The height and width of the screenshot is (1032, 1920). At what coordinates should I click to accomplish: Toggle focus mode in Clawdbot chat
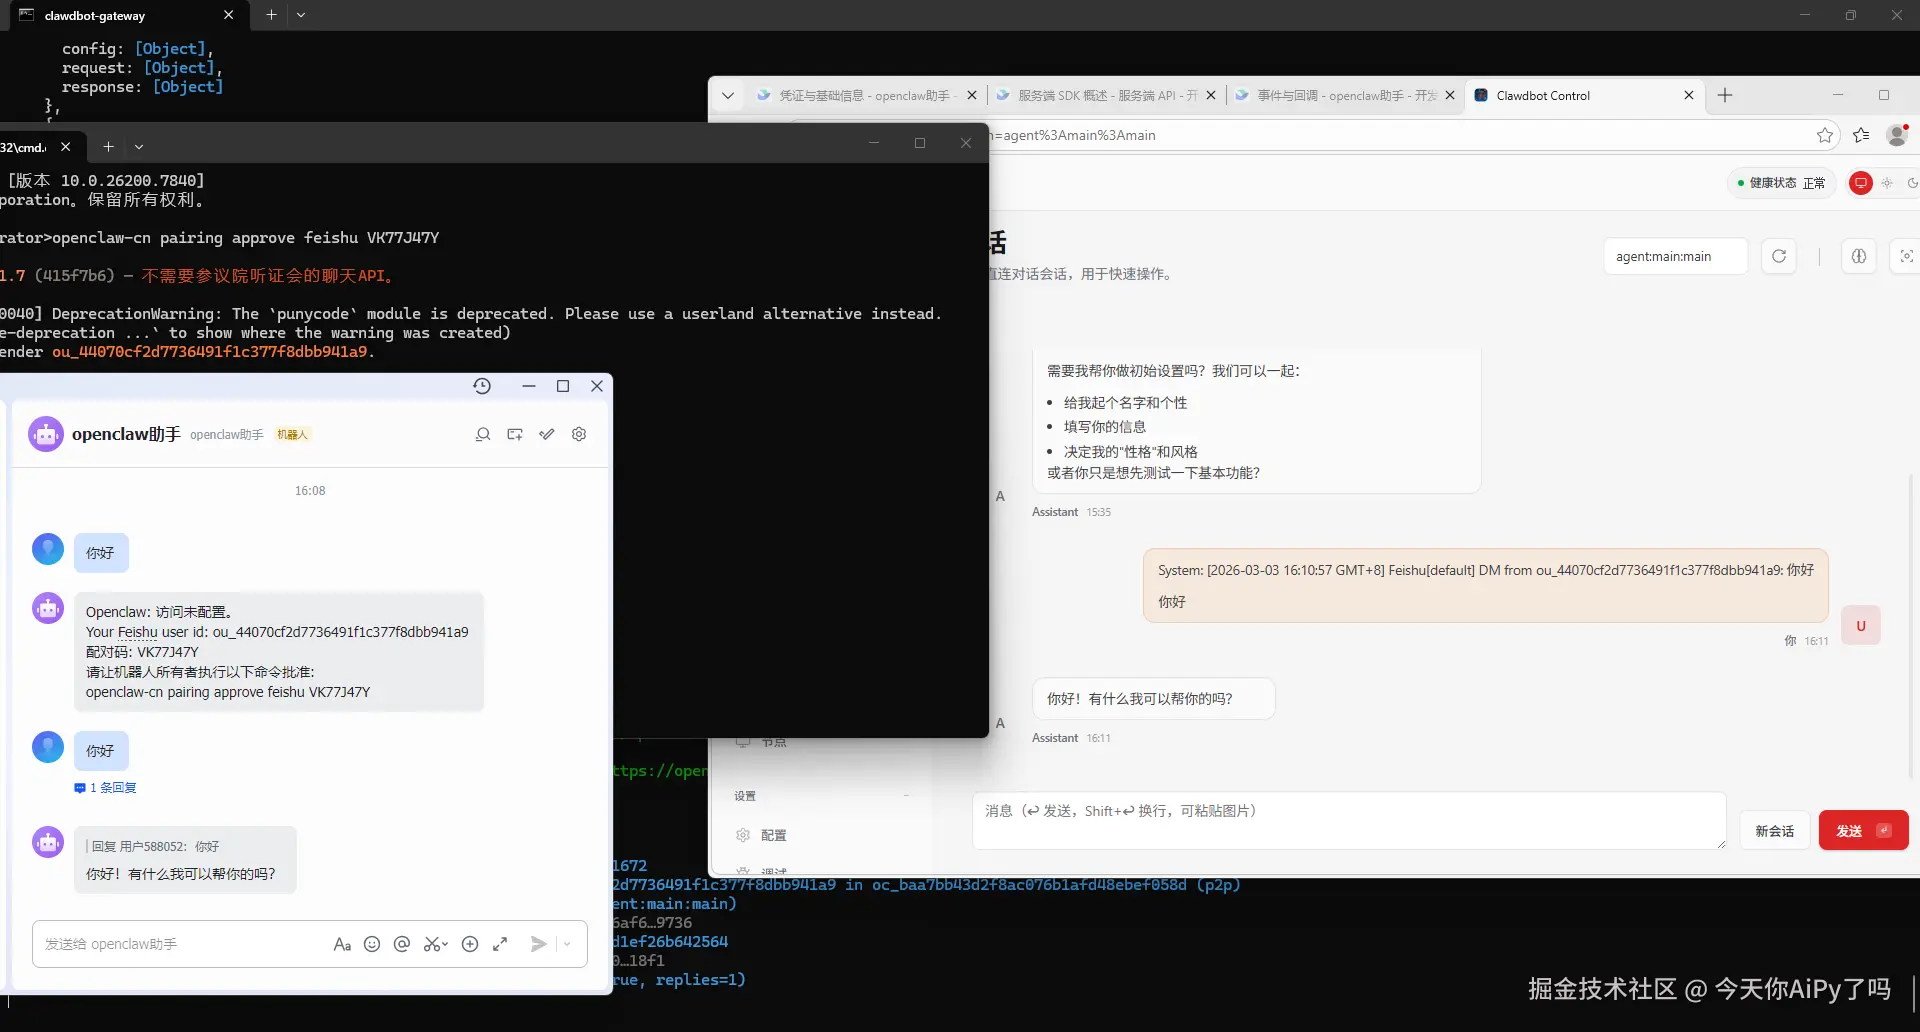[1906, 256]
